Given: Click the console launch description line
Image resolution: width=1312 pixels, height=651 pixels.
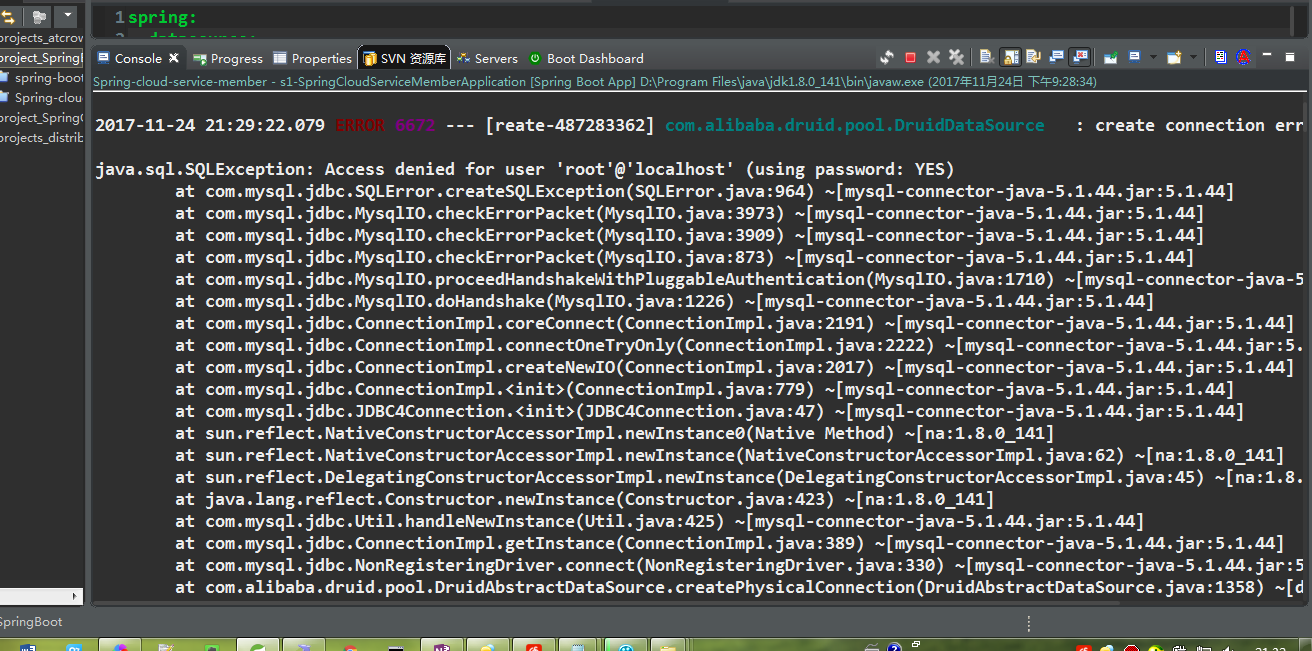Looking at the screenshot, I should click(x=595, y=81).
